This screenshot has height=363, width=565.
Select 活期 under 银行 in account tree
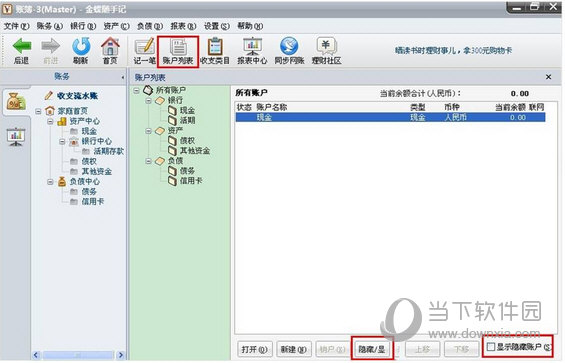click(187, 120)
